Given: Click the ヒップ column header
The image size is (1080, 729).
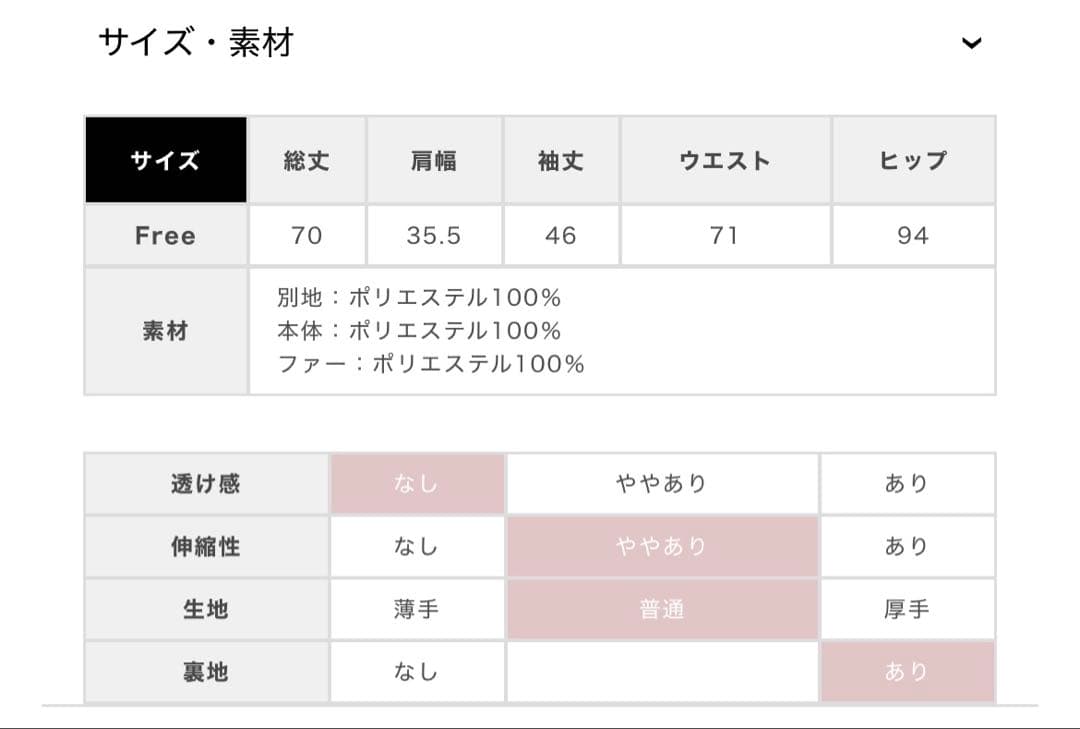Looking at the screenshot, I should pos(913,161).
